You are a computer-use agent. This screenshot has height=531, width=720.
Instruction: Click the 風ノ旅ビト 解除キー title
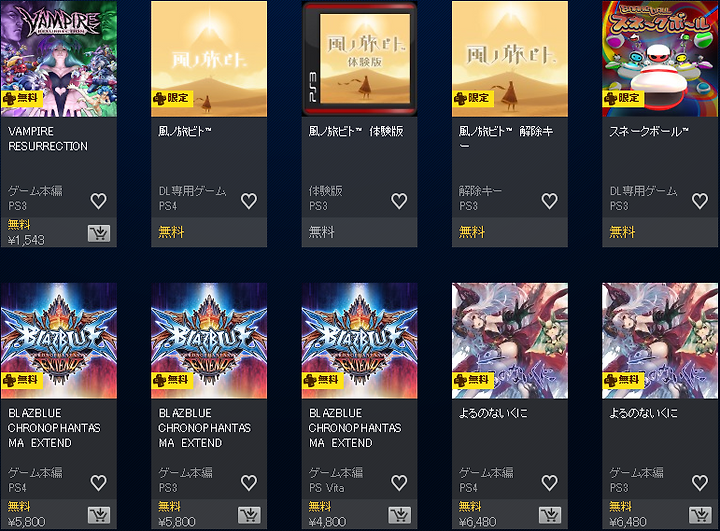coord(506,138)
